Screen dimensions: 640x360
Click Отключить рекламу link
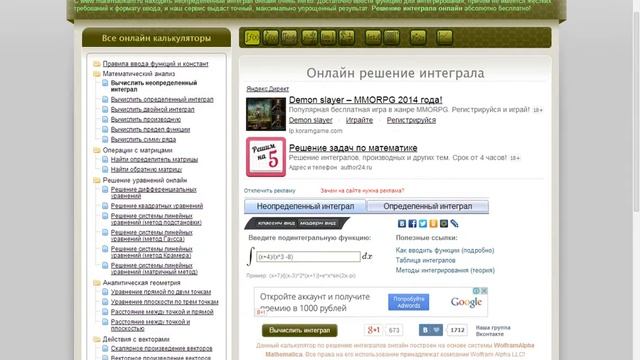pyautogui.click(x=269, y=191)
